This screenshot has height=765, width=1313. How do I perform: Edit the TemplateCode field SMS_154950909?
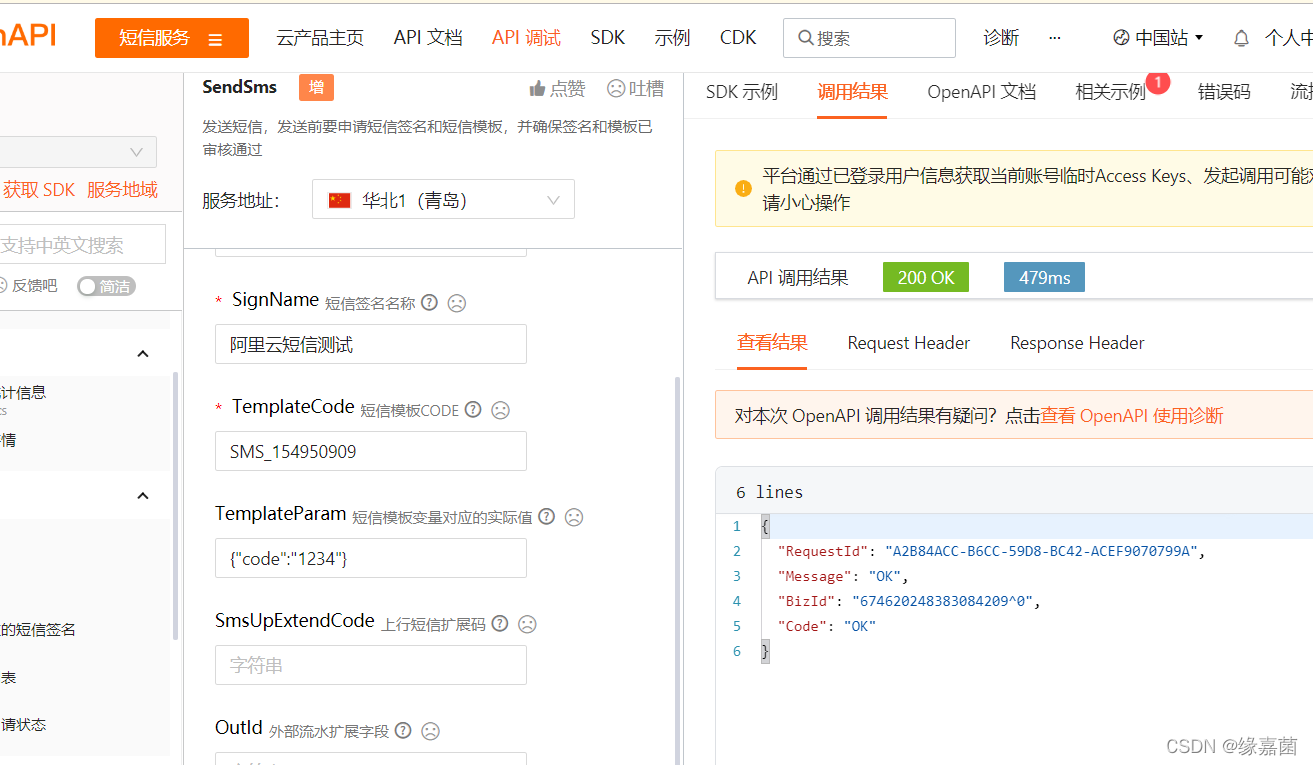click(x=371, y=451)
